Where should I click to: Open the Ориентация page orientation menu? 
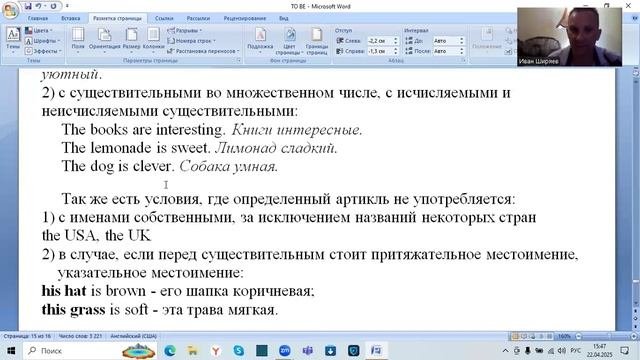coord(104,41)
